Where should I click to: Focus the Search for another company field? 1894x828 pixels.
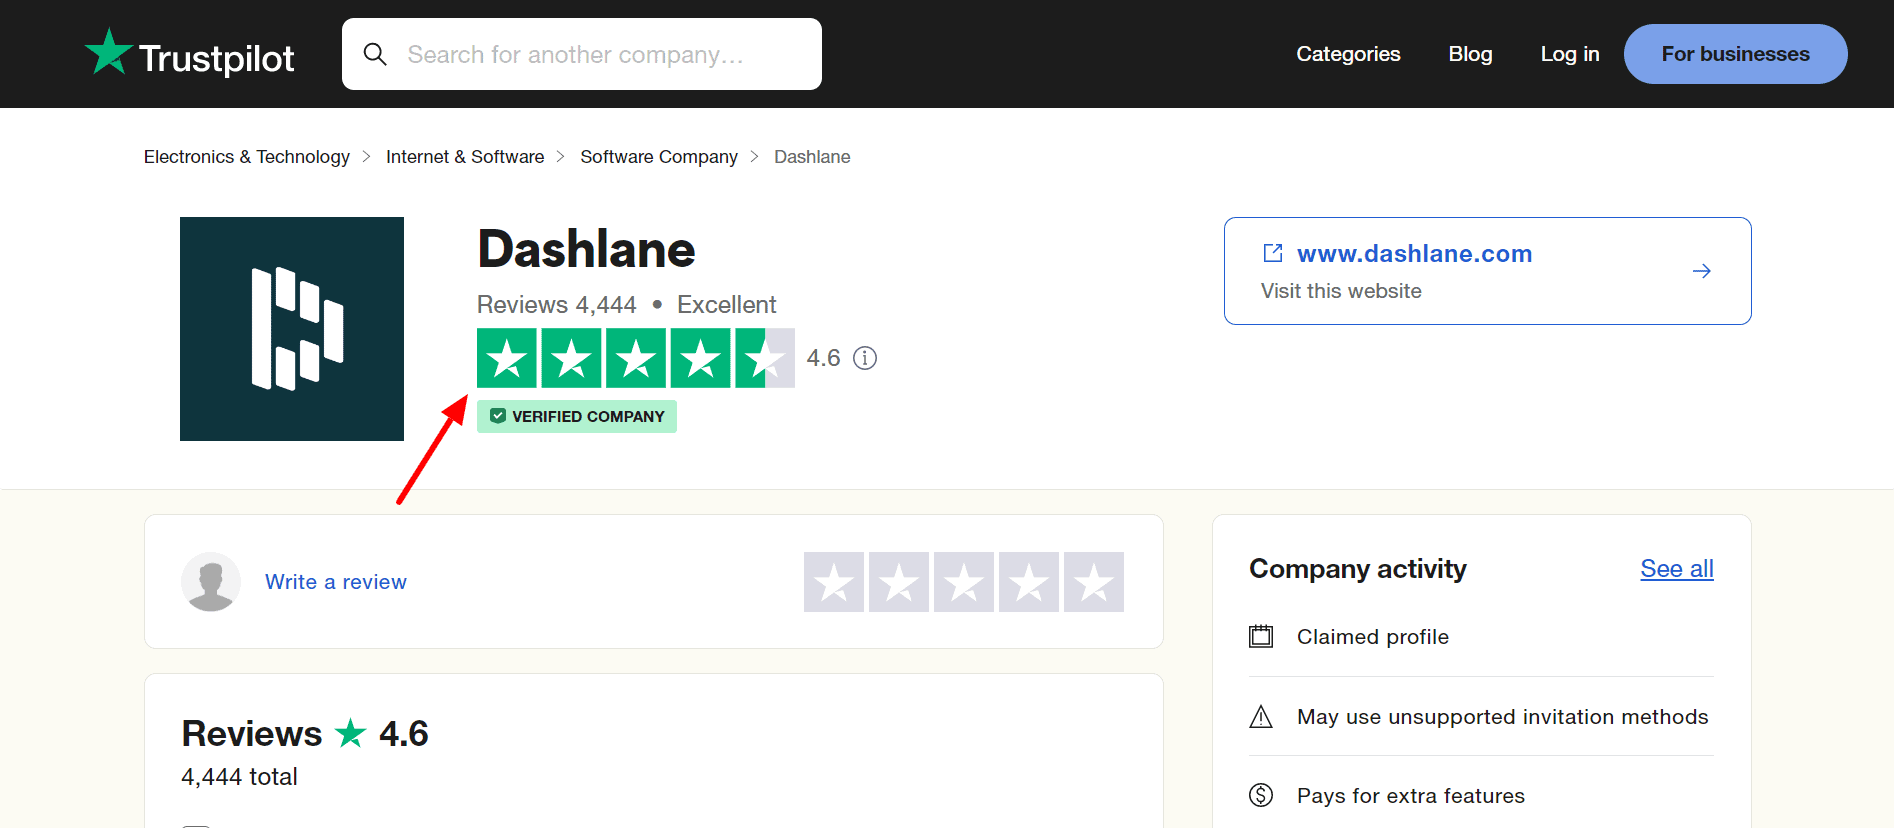[582, 54]
